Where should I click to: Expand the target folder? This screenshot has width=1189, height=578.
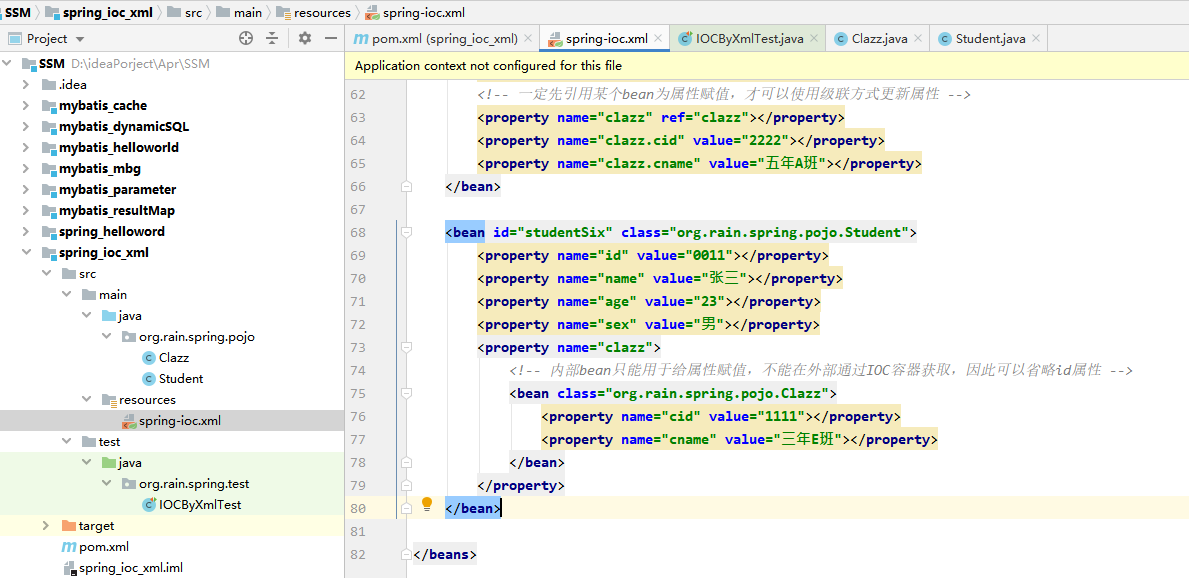click(45, 526)
